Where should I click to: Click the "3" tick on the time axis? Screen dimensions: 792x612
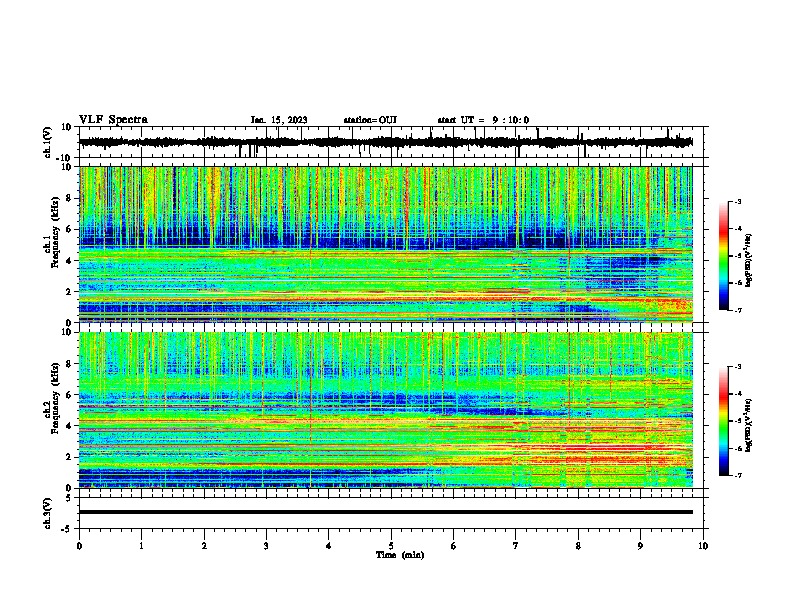click(x=266, y=546)
